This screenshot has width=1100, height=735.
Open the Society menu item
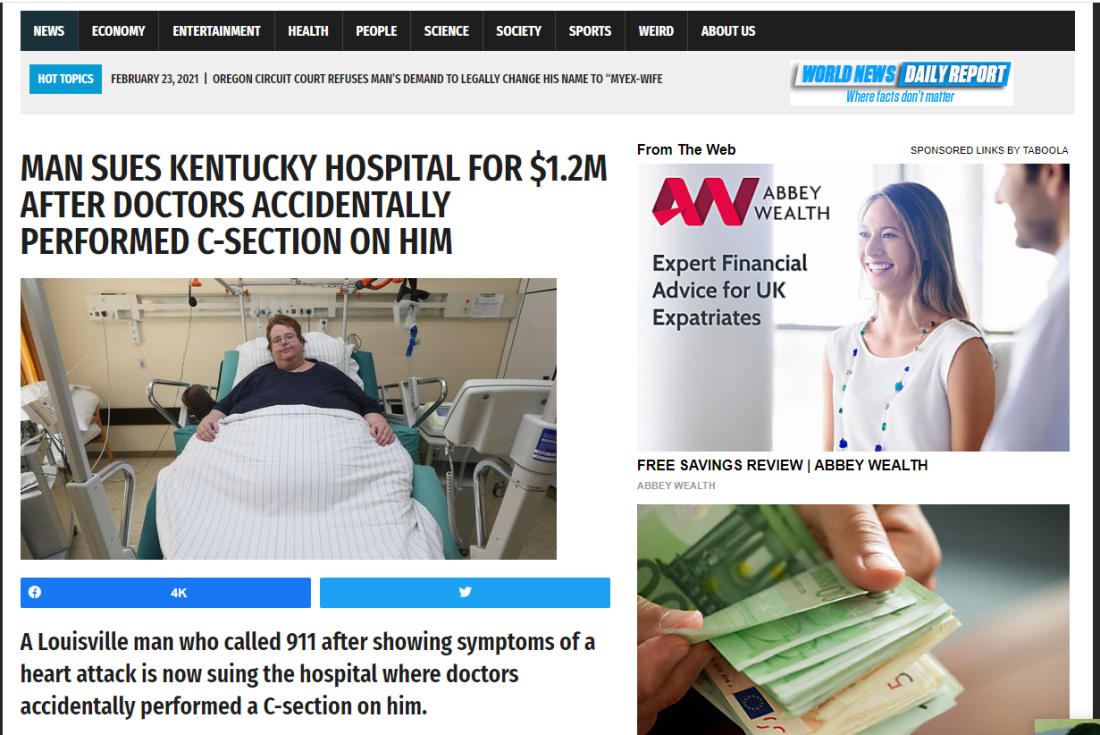coord(518,31)
